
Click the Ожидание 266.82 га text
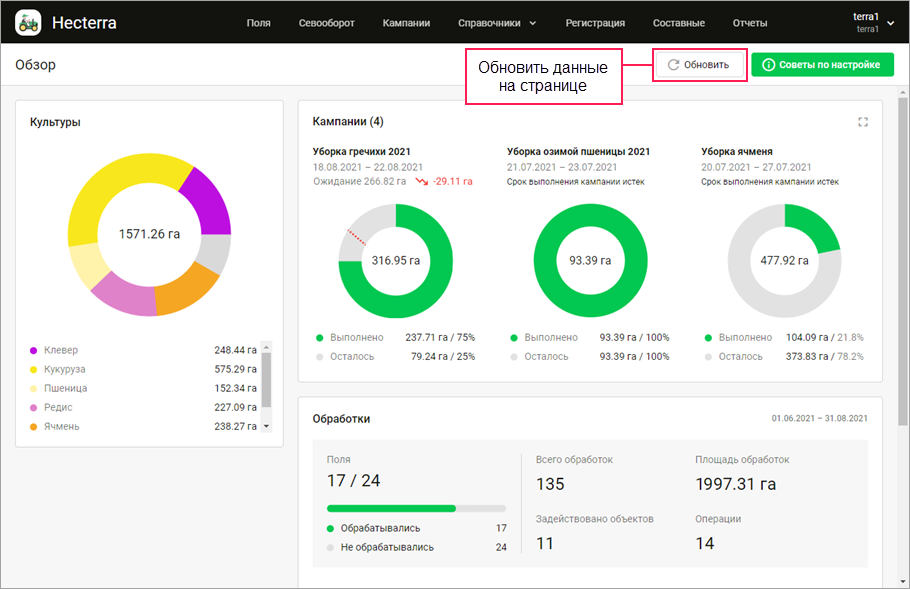pos(359,182)
